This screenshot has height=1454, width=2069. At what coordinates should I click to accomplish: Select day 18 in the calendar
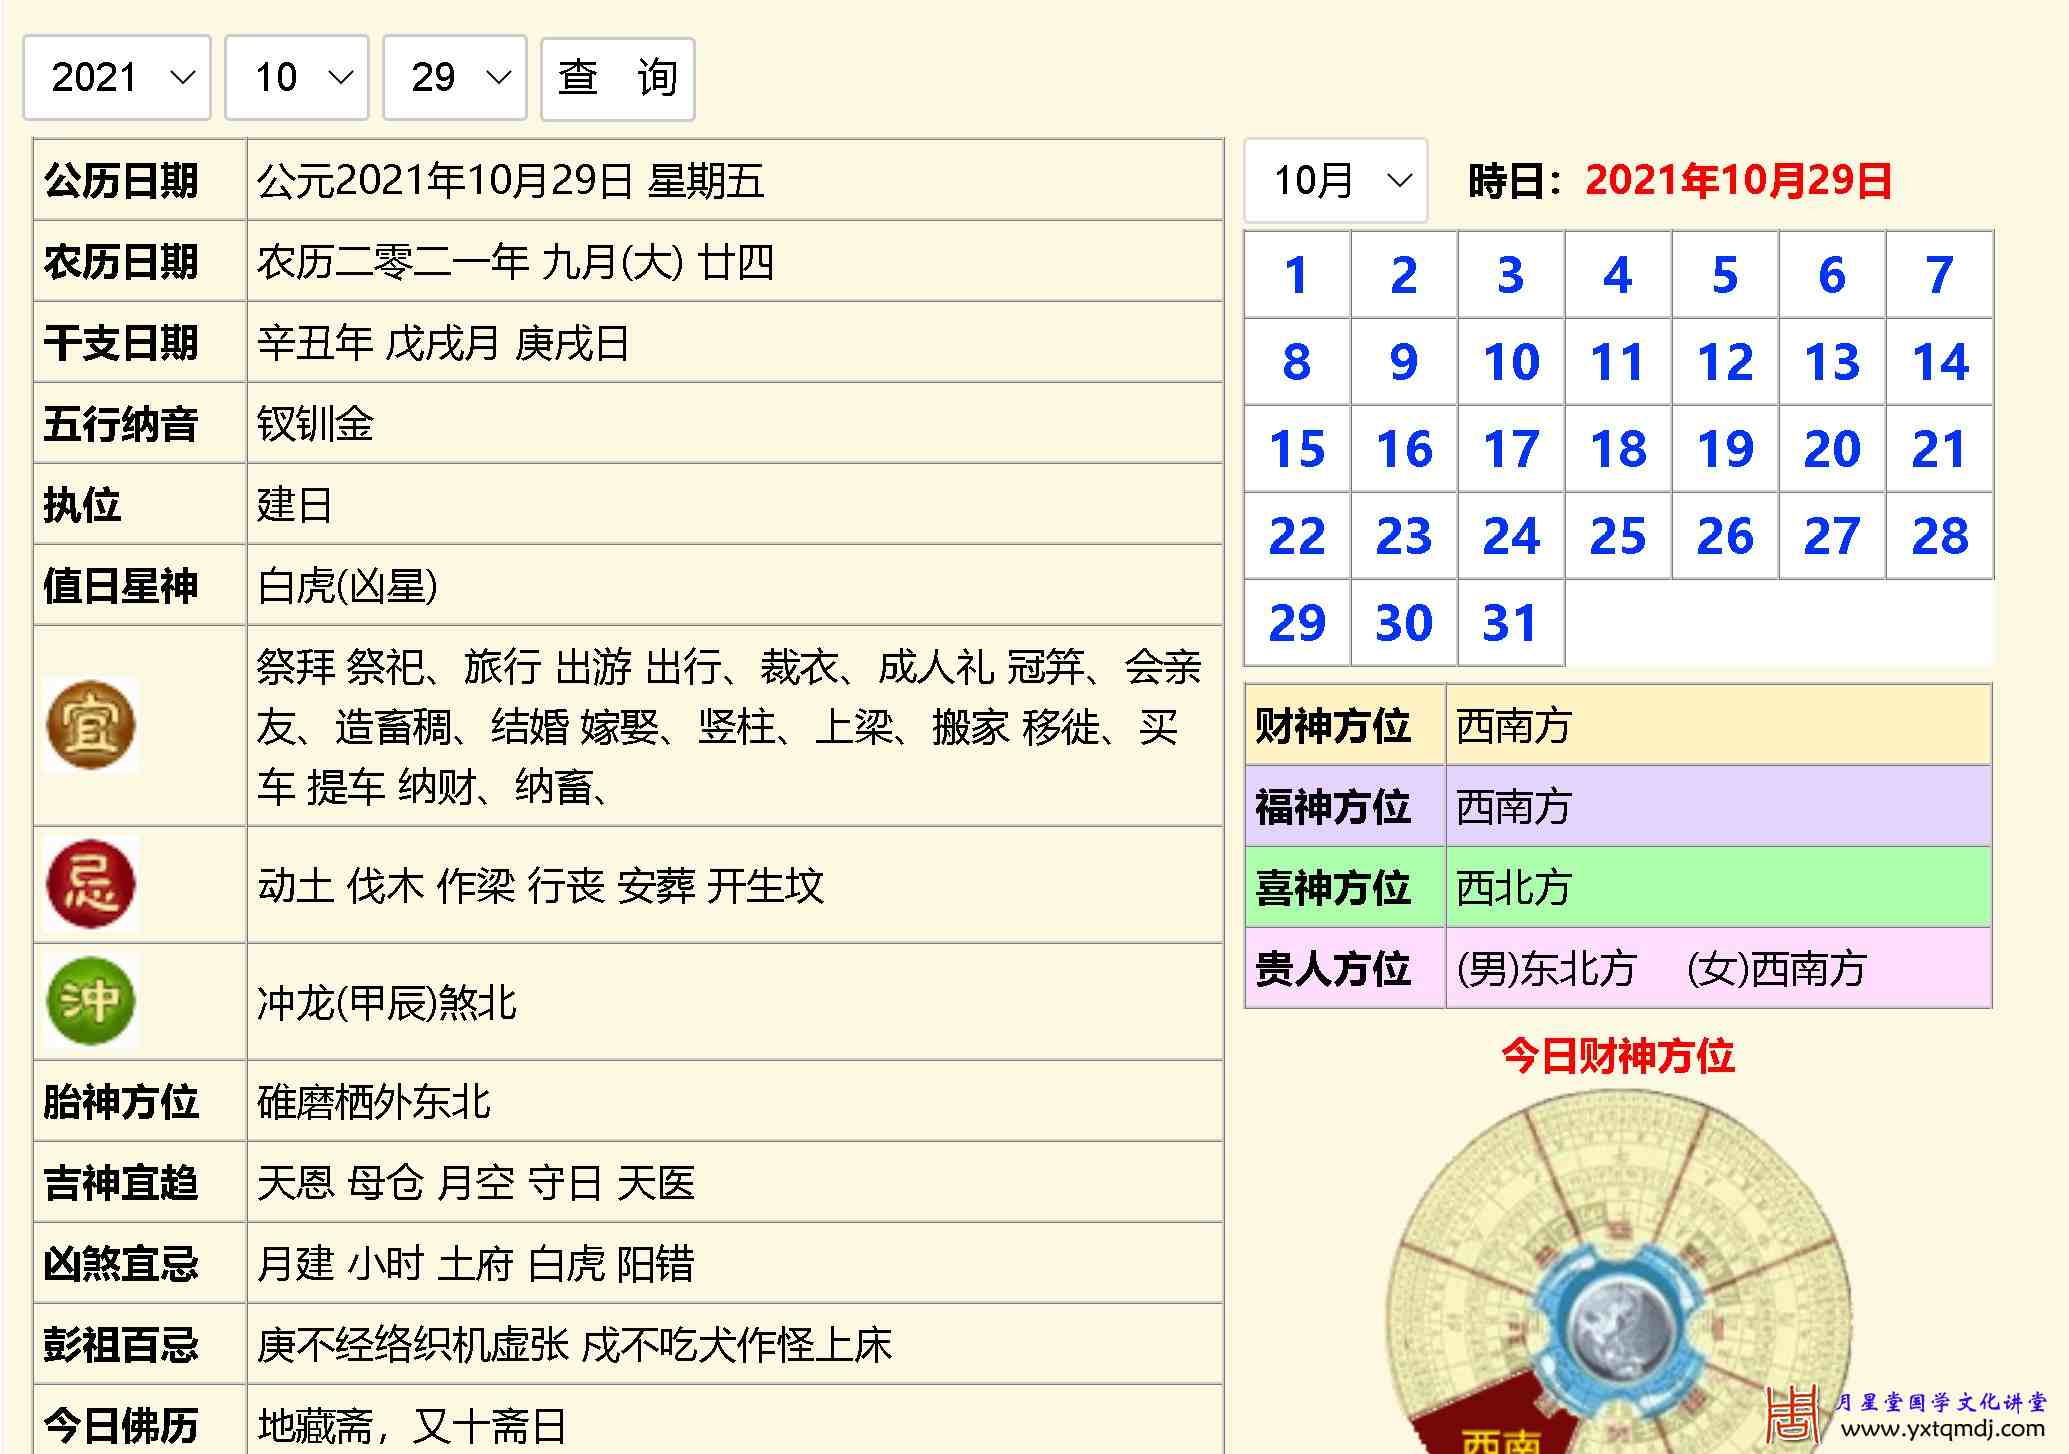pos(1618,449)
